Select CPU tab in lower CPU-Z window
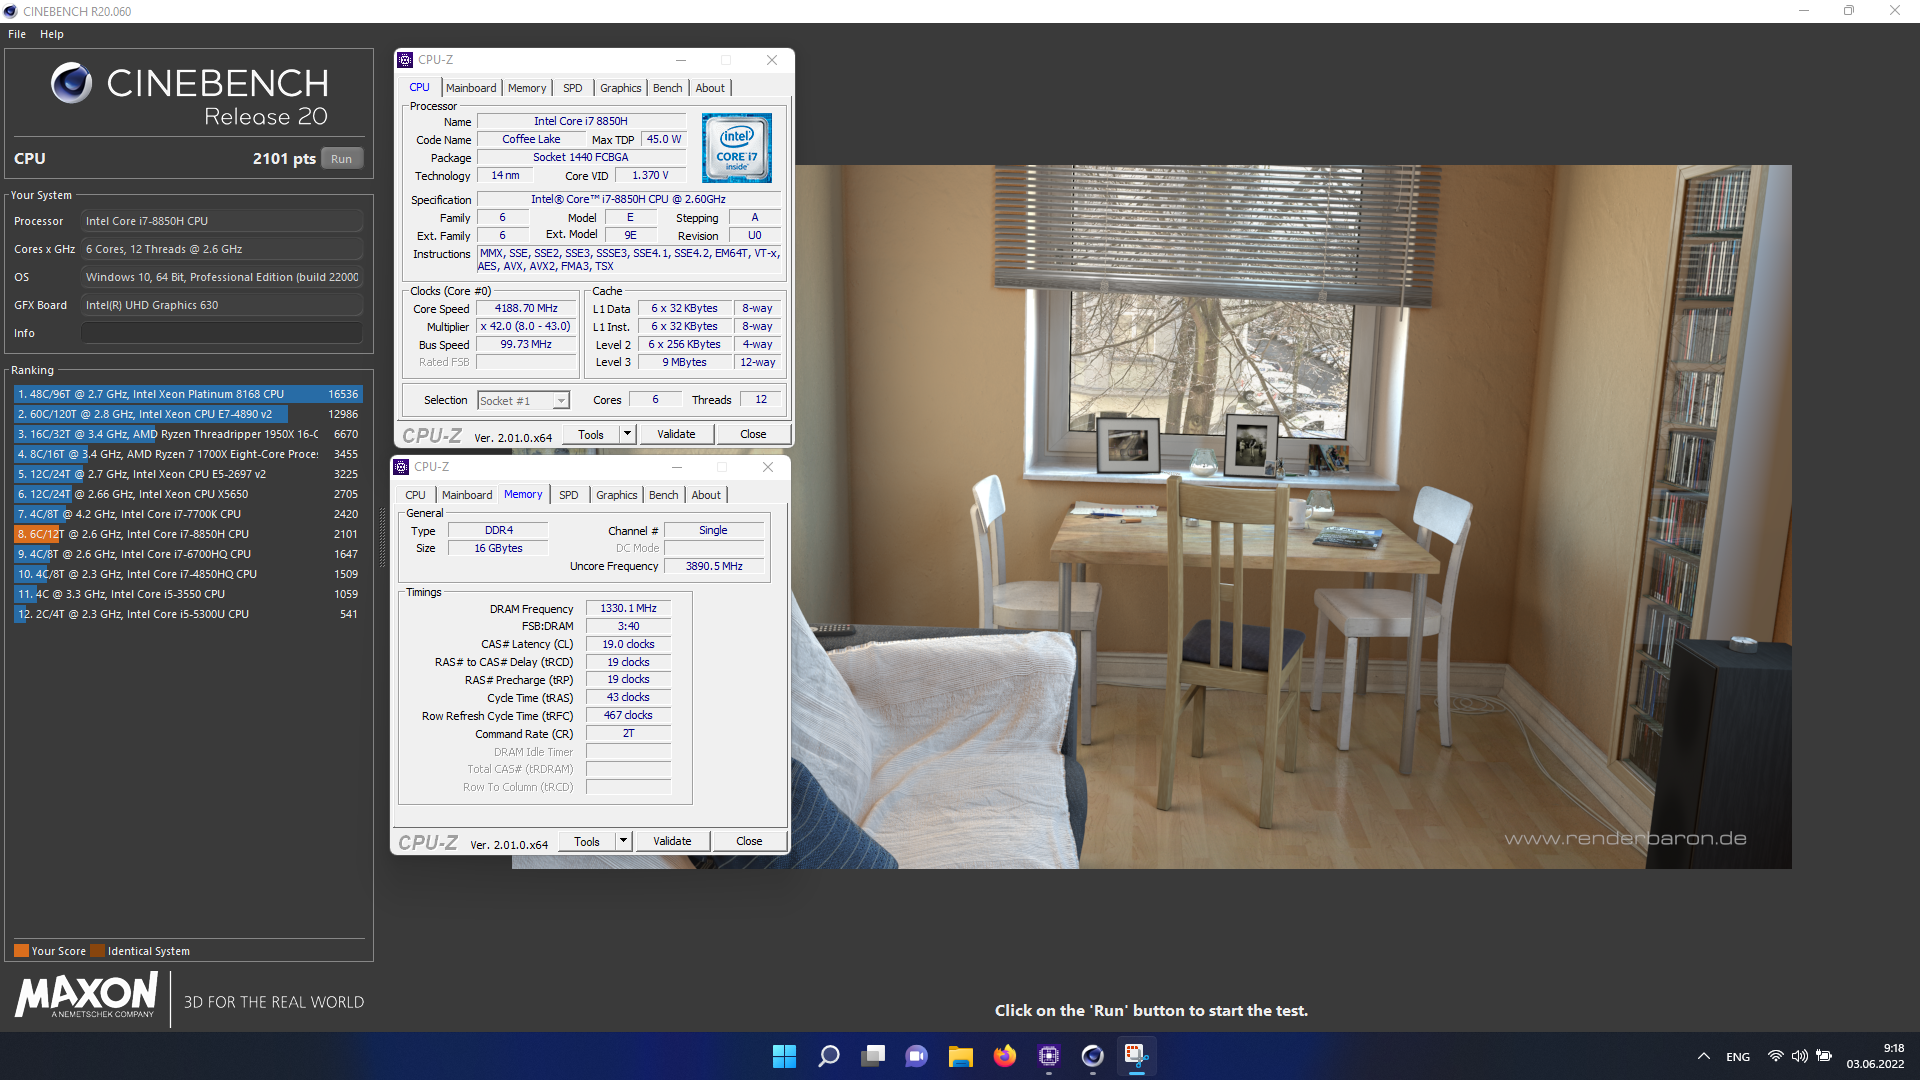The image size is (1920, 1080). point(416,495)
